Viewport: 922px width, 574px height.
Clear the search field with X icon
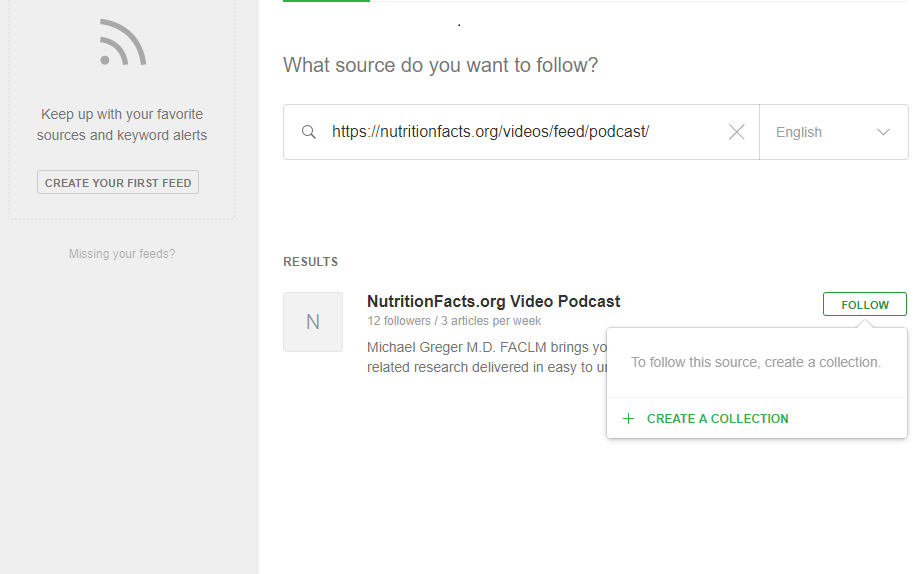click(737, 132)
